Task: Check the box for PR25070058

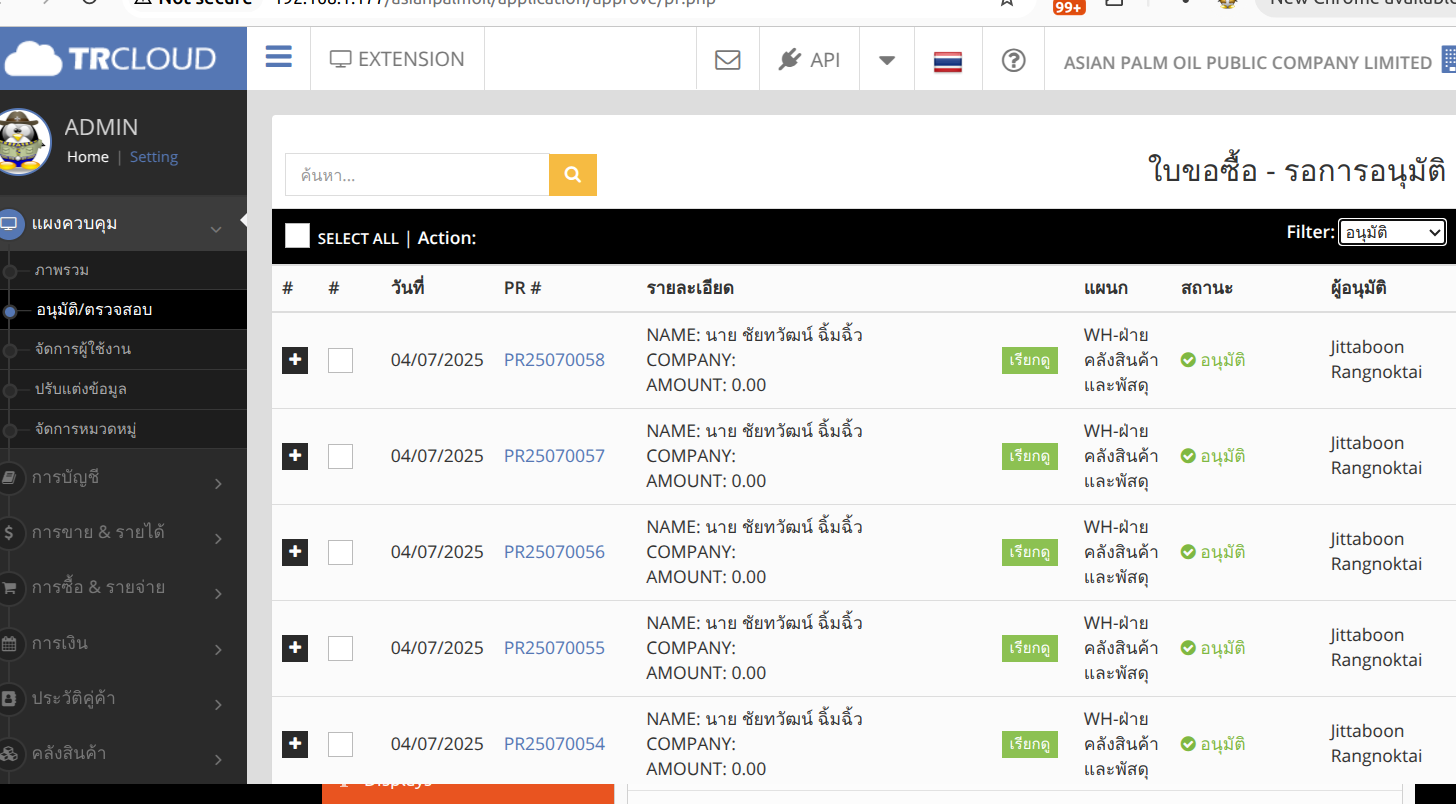Action: 340,360
